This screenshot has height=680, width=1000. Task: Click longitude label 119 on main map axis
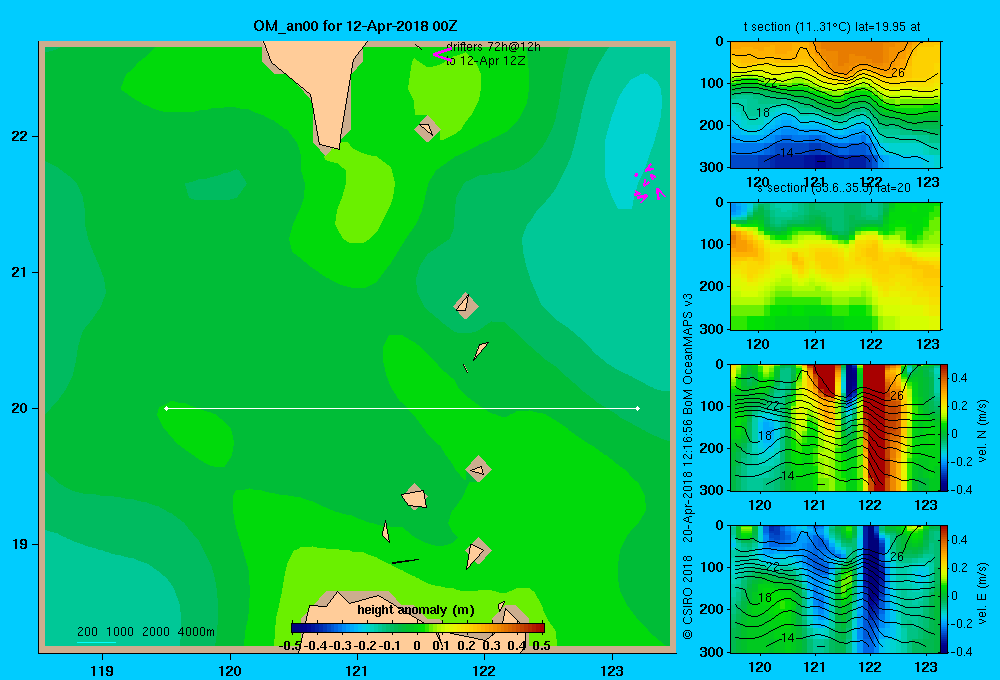pyautogui.click(x=102, y=670)
